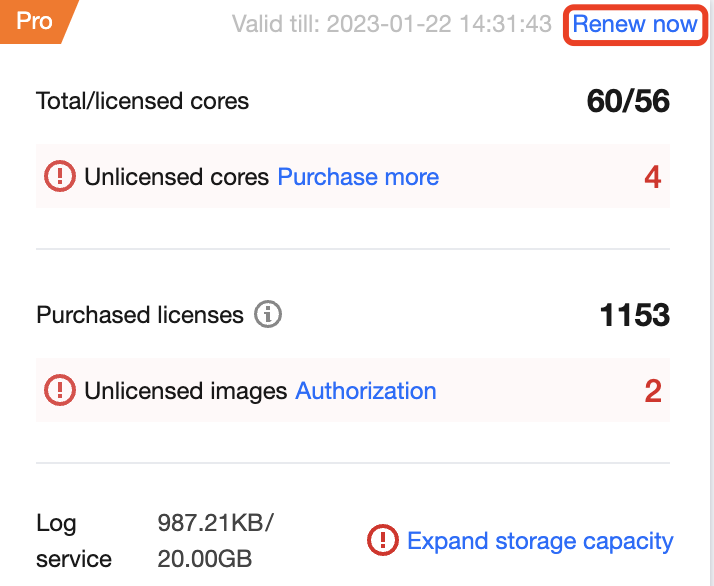
Task: Click the warning icon before Expand storage capacity
Action: [x=383, y=541]
